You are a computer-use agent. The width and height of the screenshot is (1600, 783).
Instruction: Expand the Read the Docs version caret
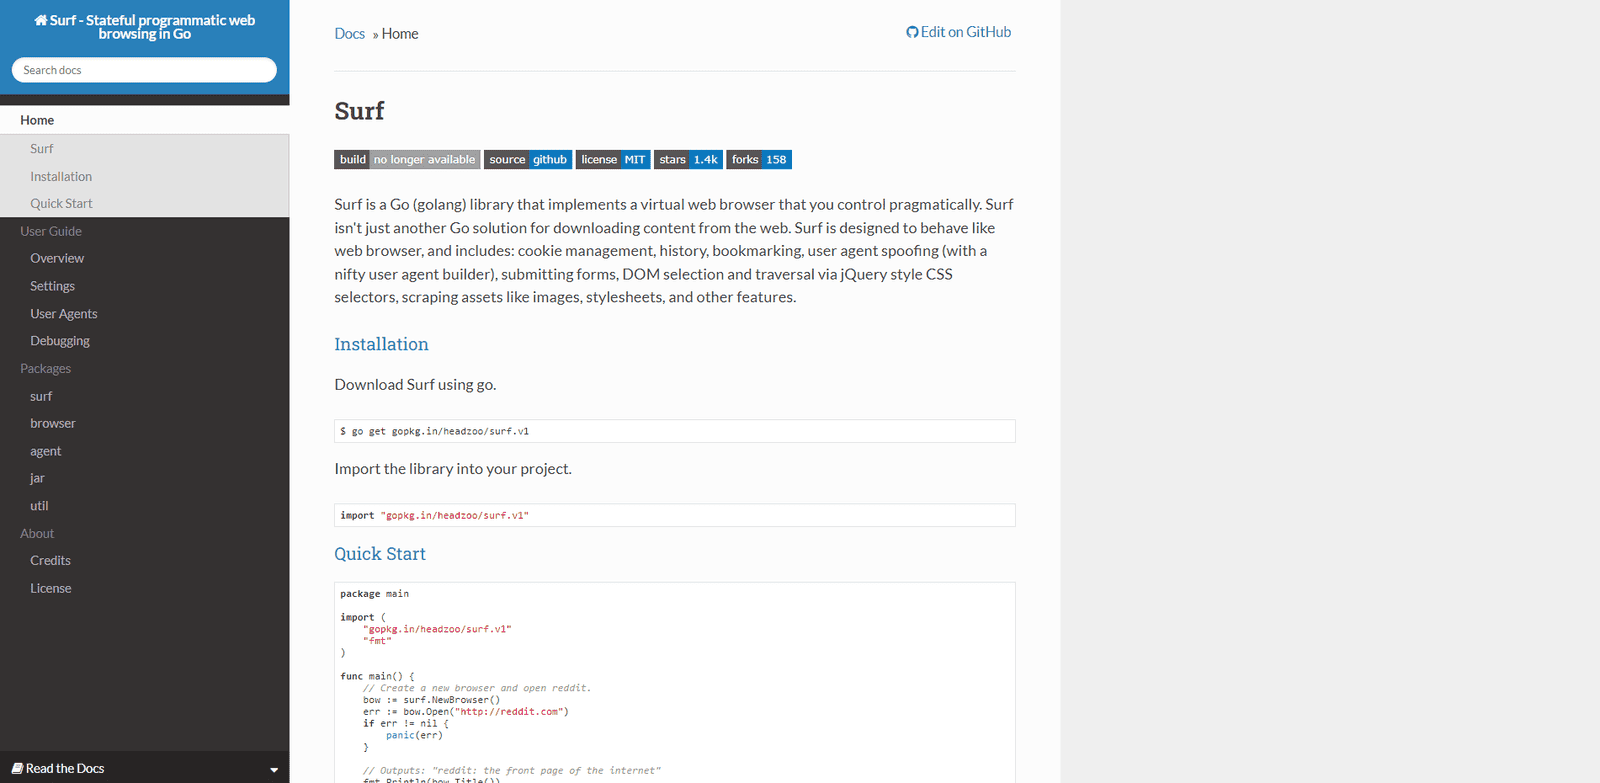coord(274,769)
